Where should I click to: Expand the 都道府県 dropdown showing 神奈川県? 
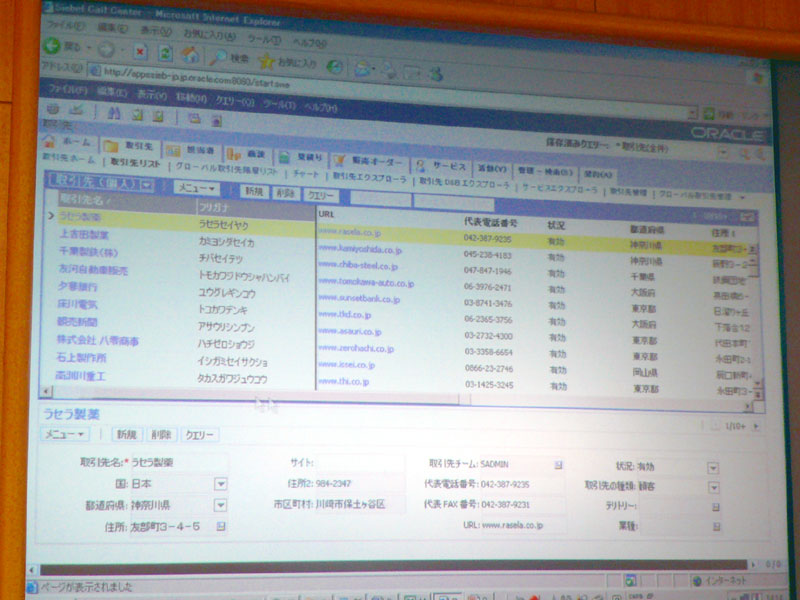tap(220, 505)
